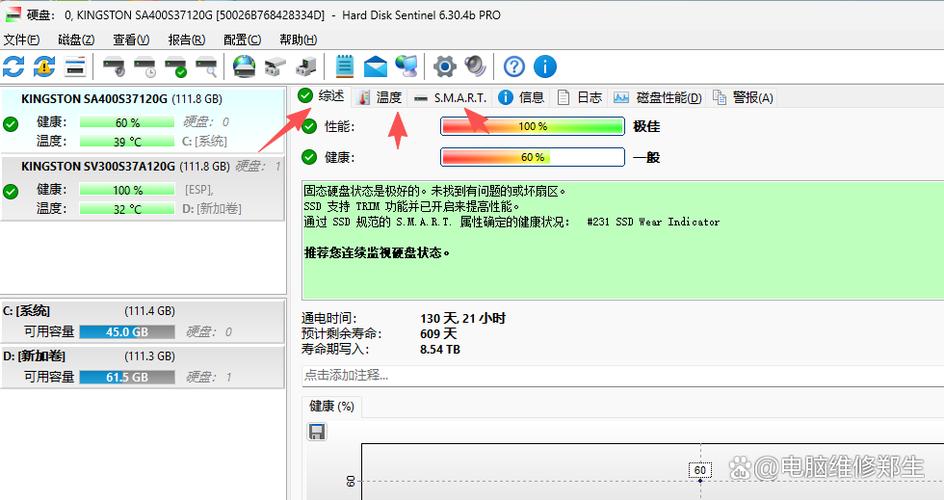Screen dimensions: 944x500
Task: Click the computer with disks toolbar icon
Action: [306, 66]
